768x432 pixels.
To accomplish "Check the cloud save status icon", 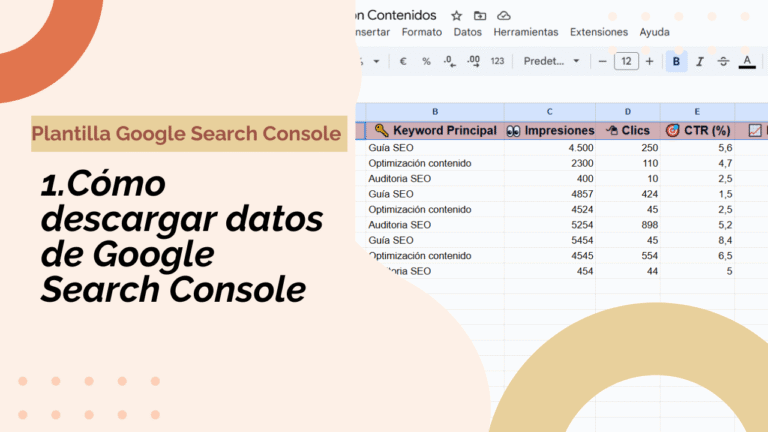I will pos(504,16).
